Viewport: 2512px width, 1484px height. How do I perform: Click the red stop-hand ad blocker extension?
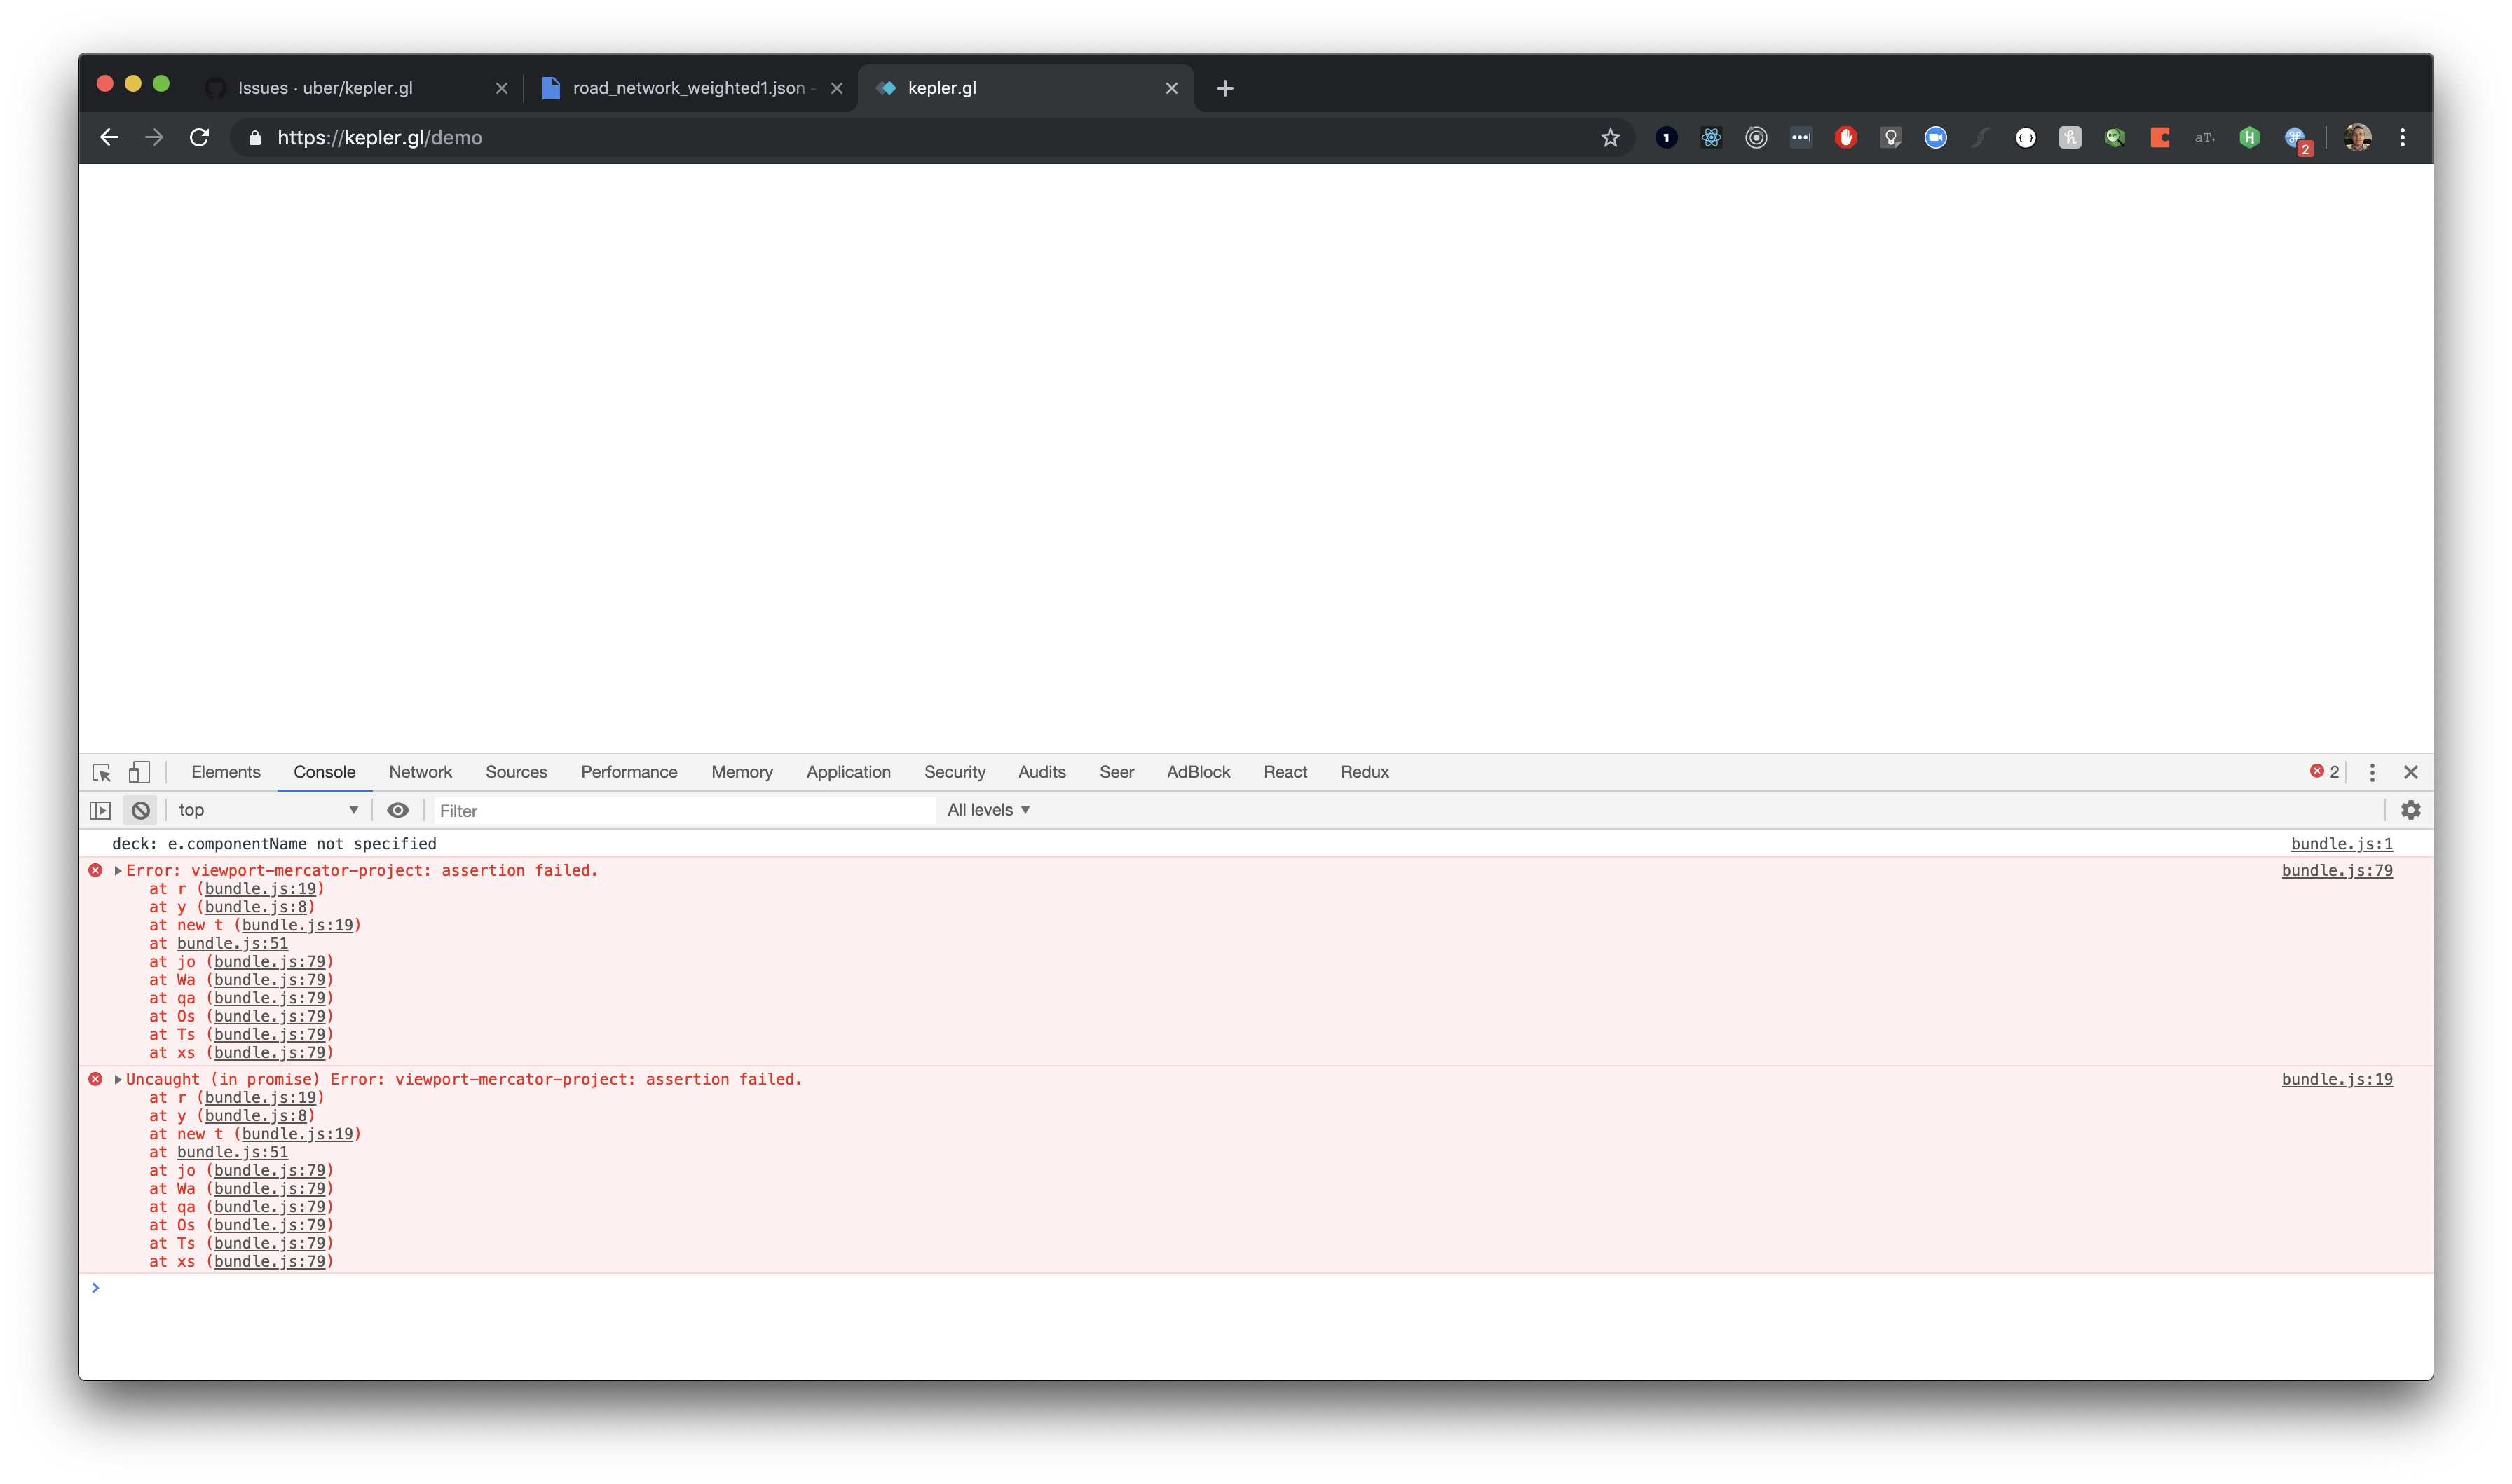click(1845, 137)
